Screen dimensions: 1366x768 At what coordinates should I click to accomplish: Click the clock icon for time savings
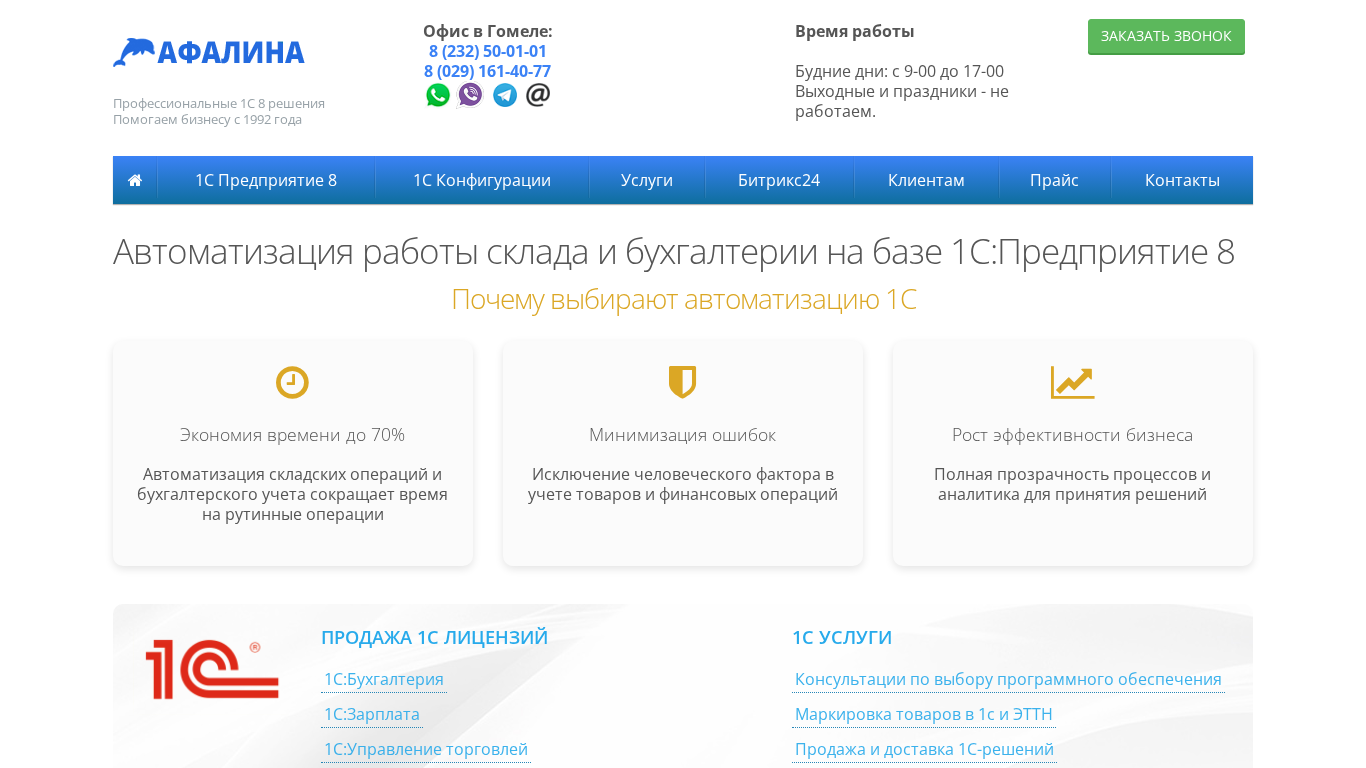[x=292, y=382]
